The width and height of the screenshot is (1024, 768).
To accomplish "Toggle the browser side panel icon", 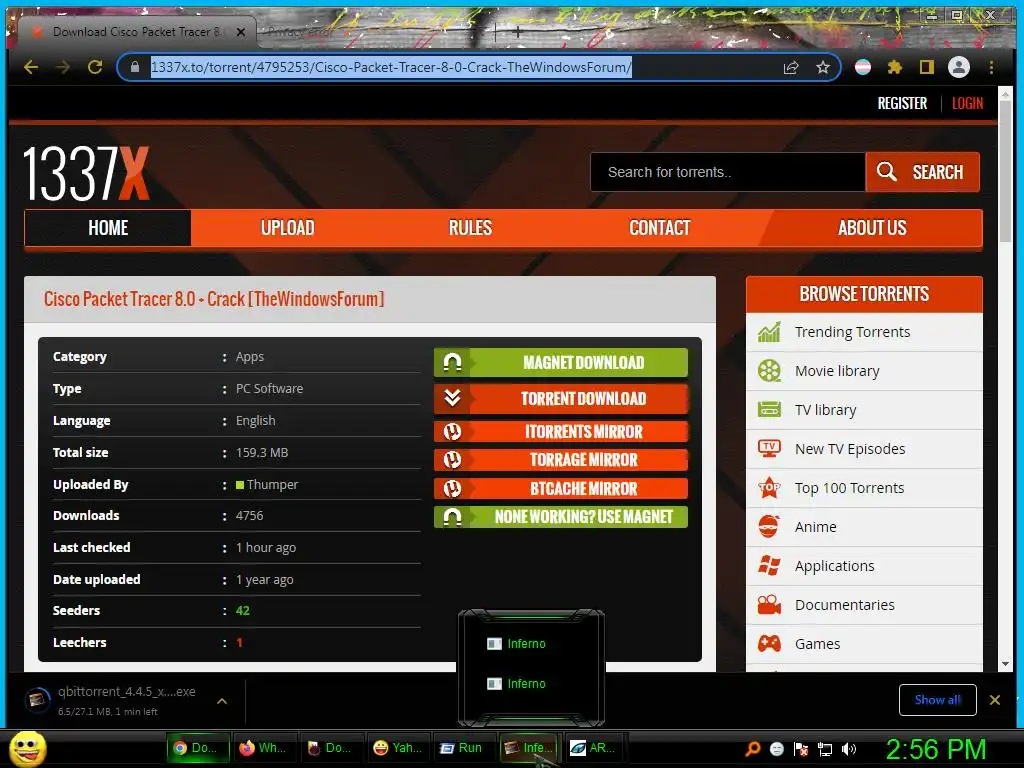I will pyautogui.click(x=927, y=67).
